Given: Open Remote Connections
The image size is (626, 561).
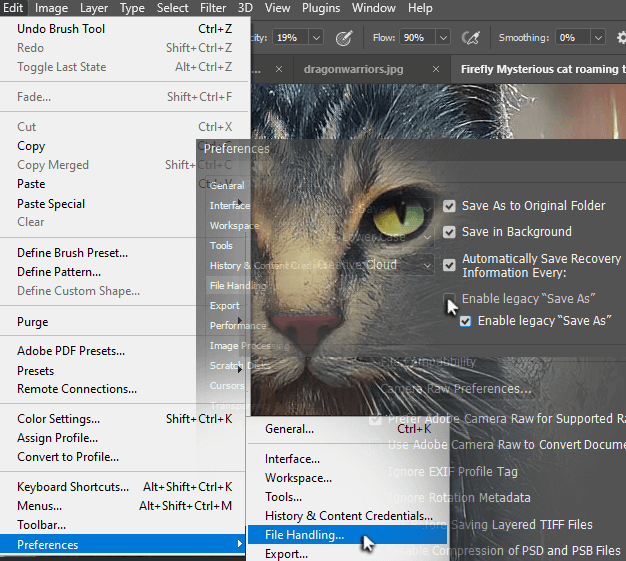Looking at the screenshot, I should (125, 389).
